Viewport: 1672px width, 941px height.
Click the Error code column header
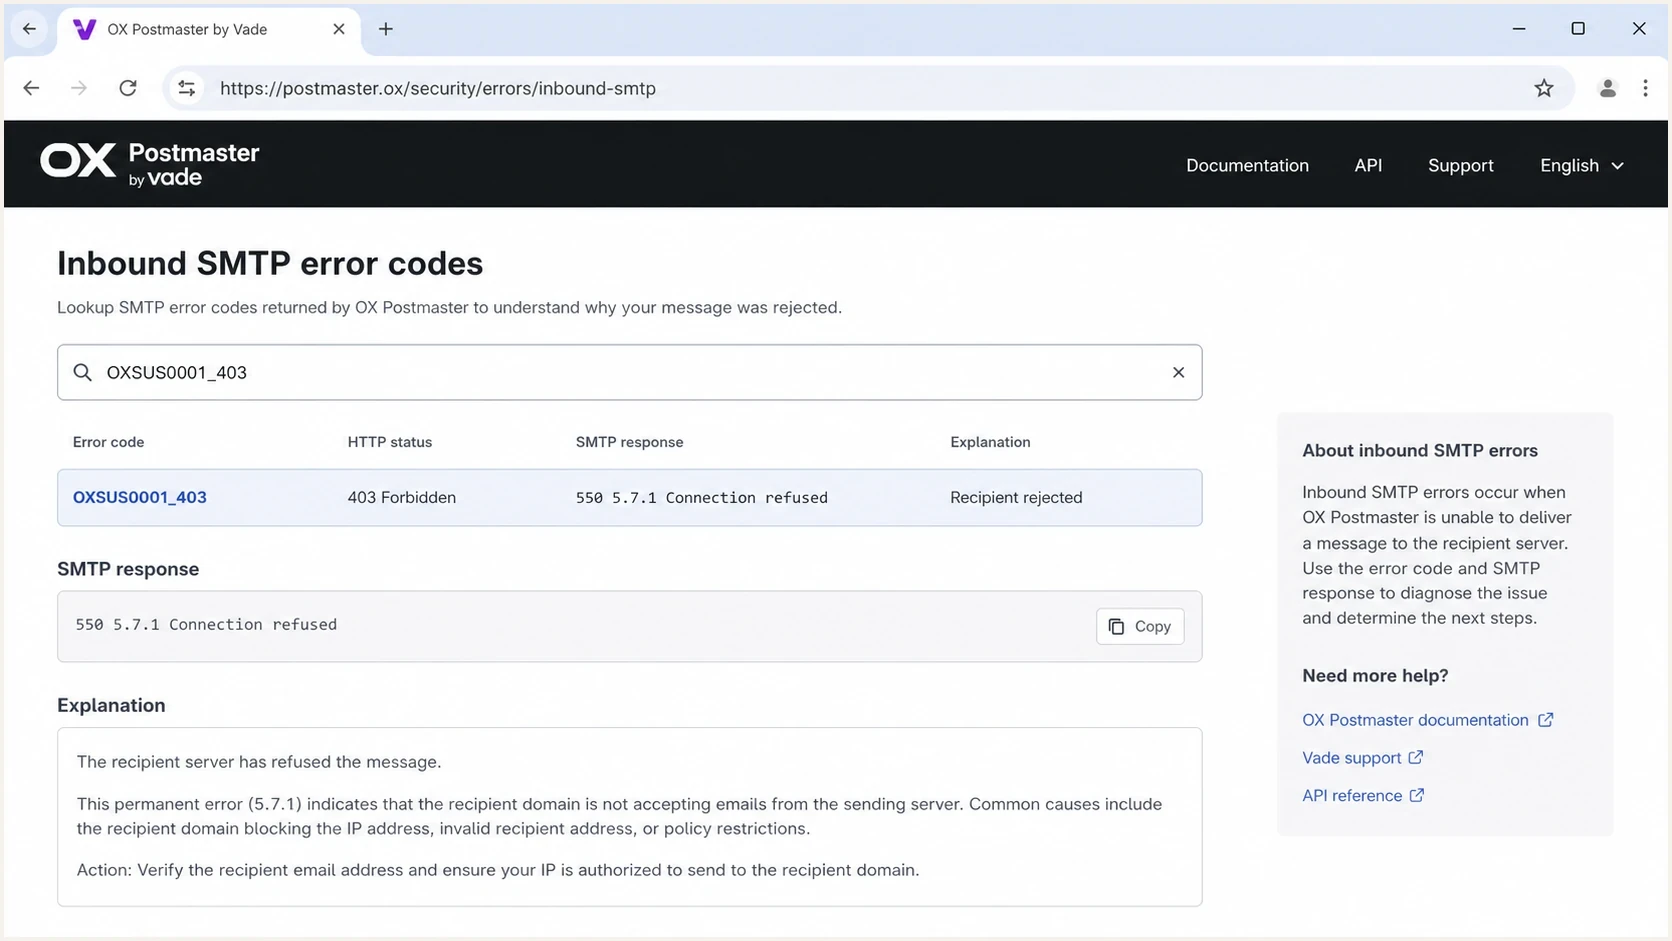coord(108,442)
